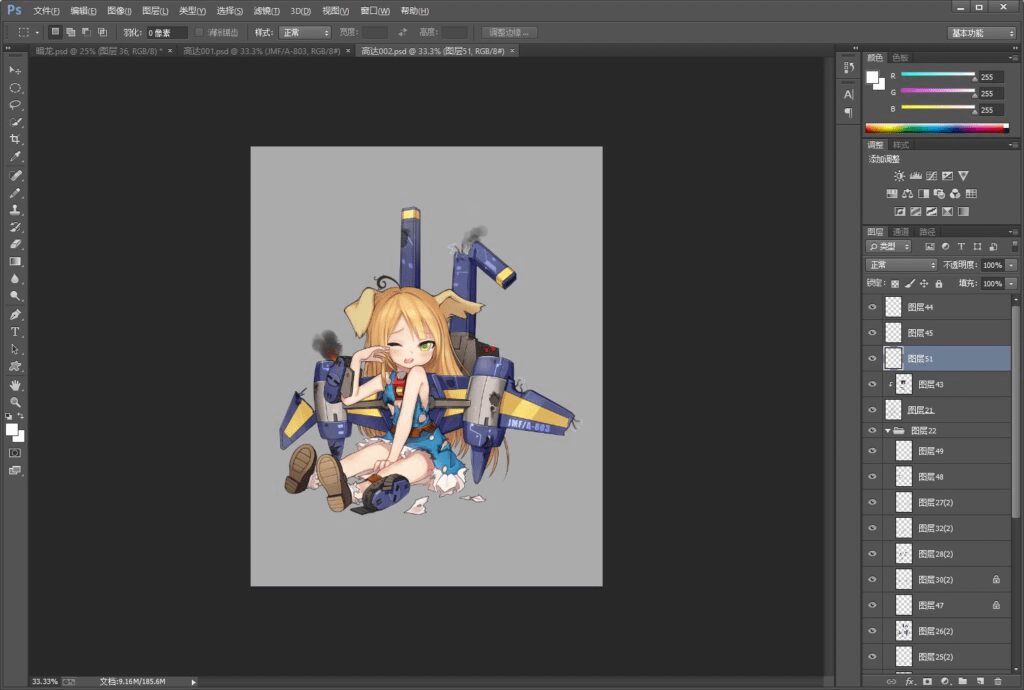Add a Channel Mixer adjustment

pos(955,193)
